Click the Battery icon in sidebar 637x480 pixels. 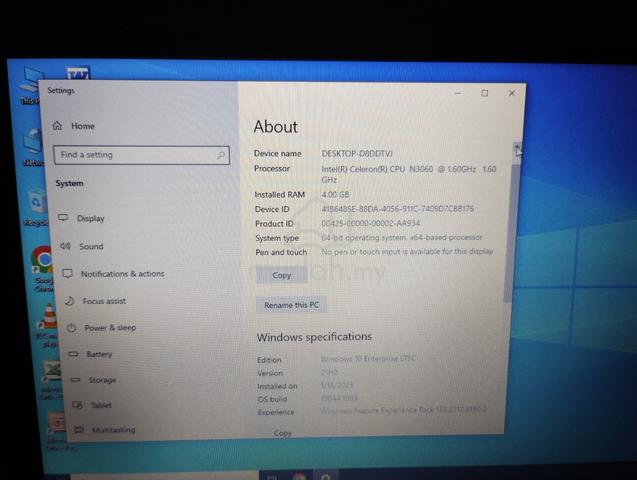73,354
